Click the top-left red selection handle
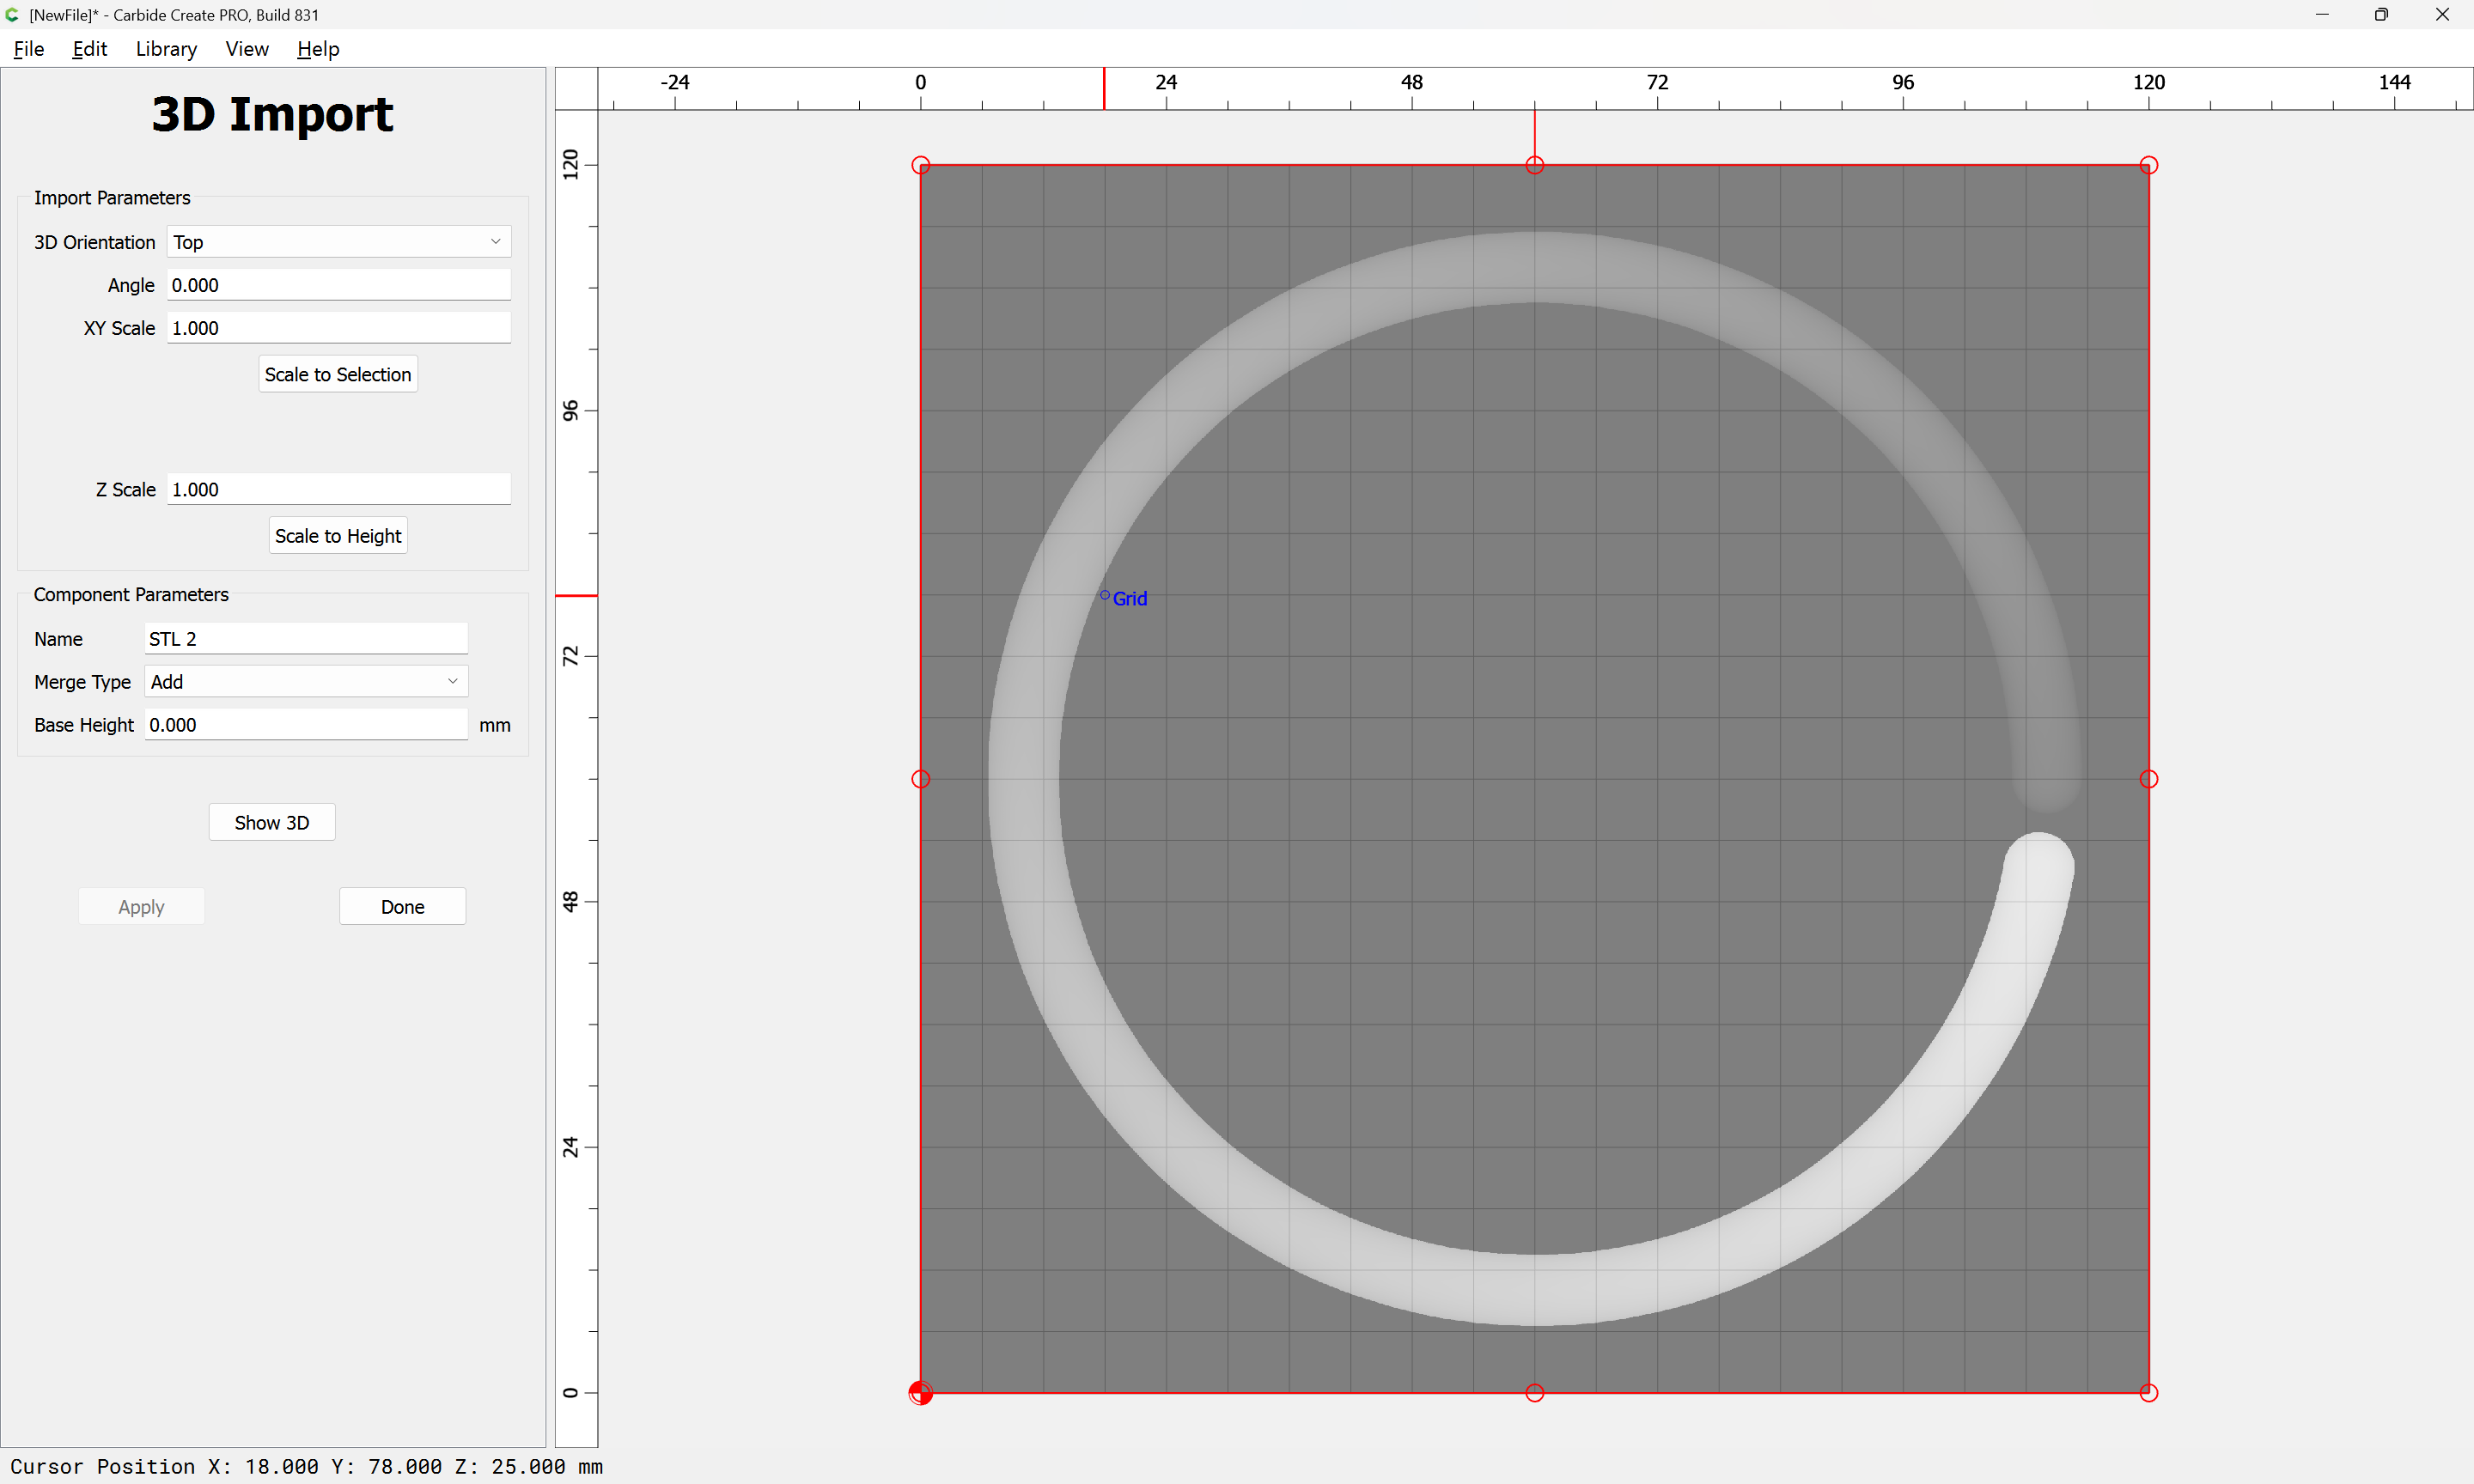This screenshot has width=2474, height=1484. coord(920,165)
